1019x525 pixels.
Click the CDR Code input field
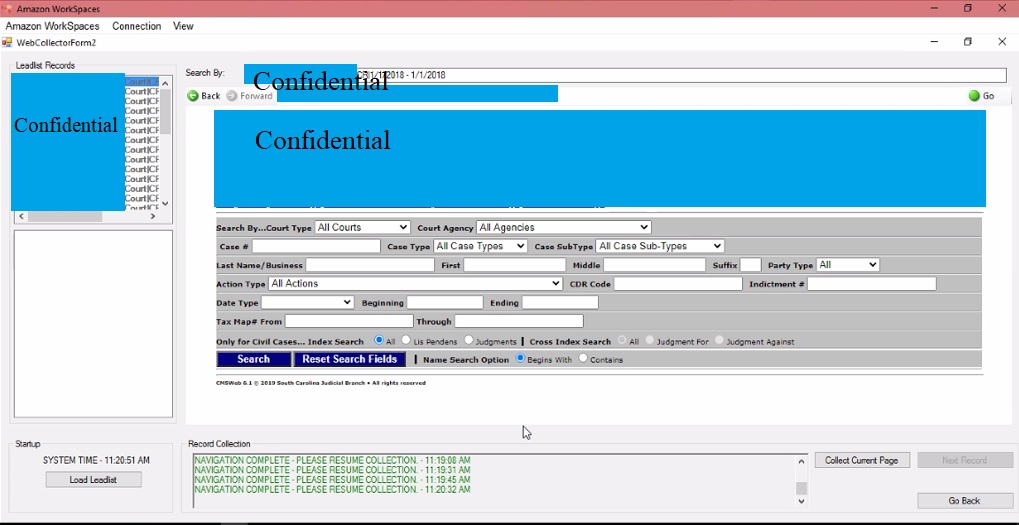(x=678, y=284)
